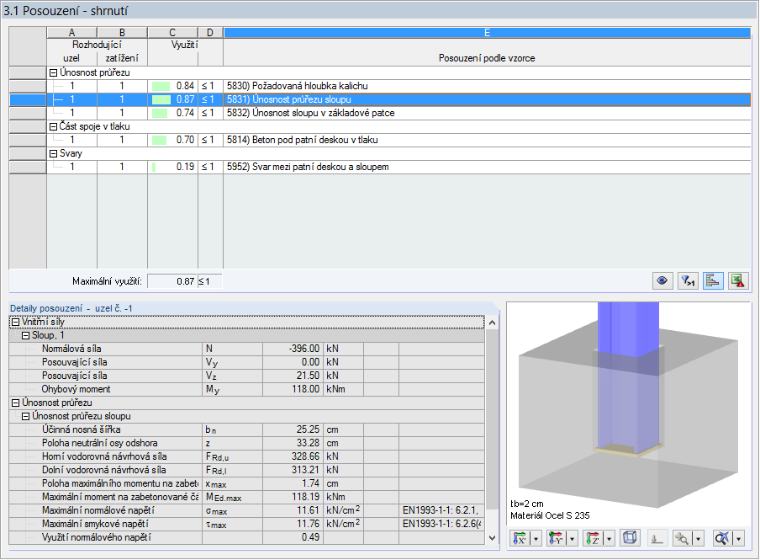Viewport: 760px width, 560px height.
Task: Select row 5832 Únosnost sloupu v základové patce
Action: pos(380,113)
